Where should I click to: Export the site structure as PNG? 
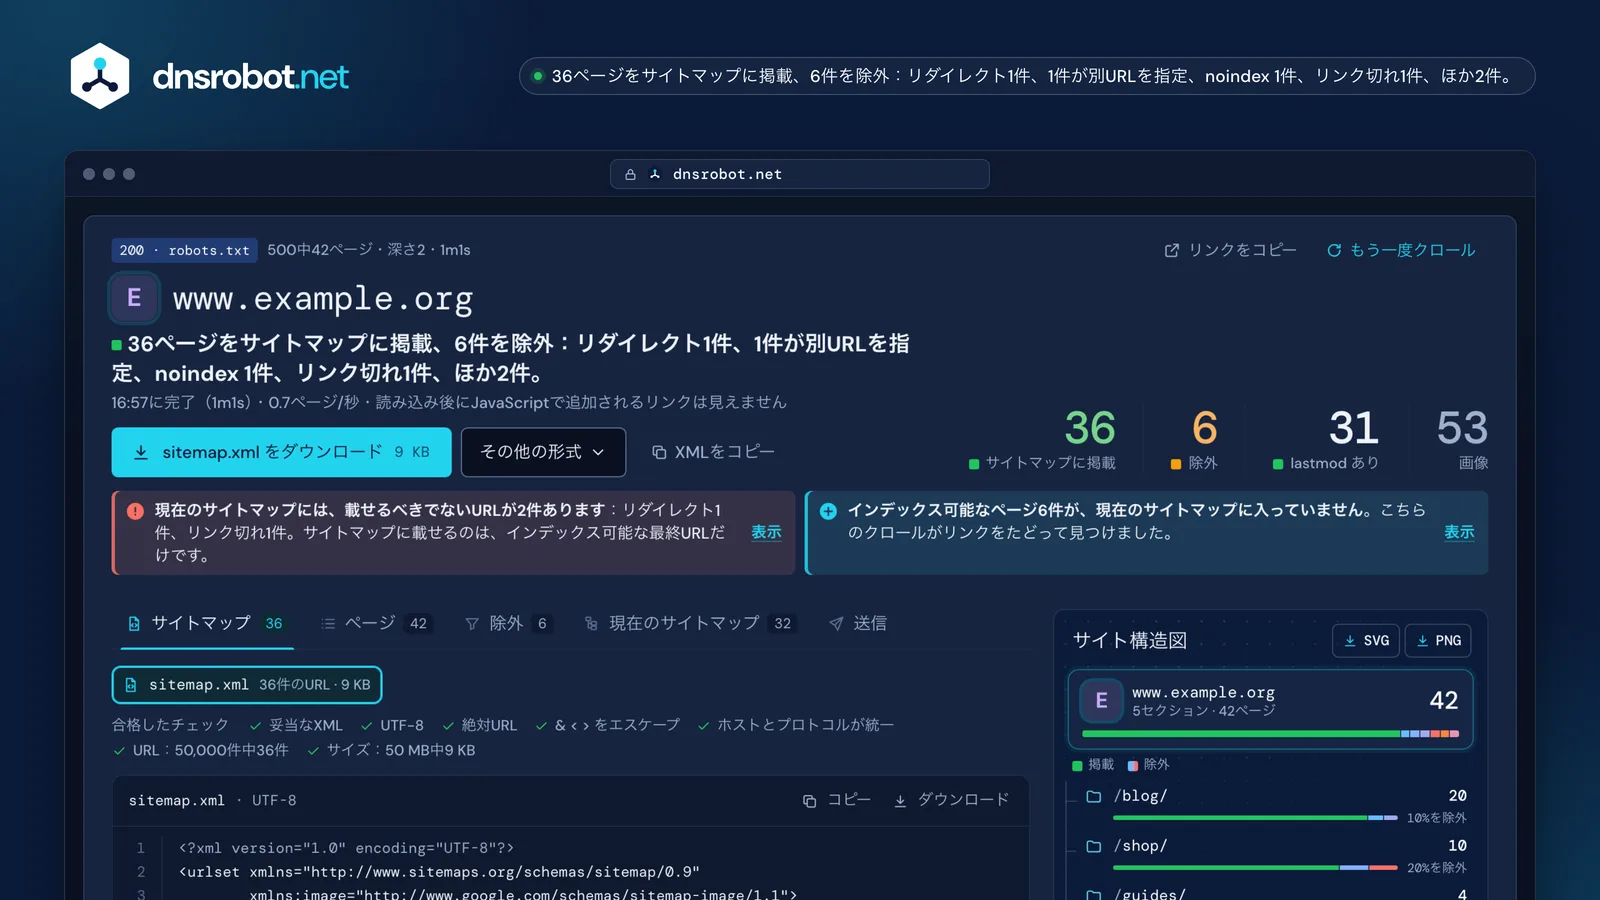1438,640
